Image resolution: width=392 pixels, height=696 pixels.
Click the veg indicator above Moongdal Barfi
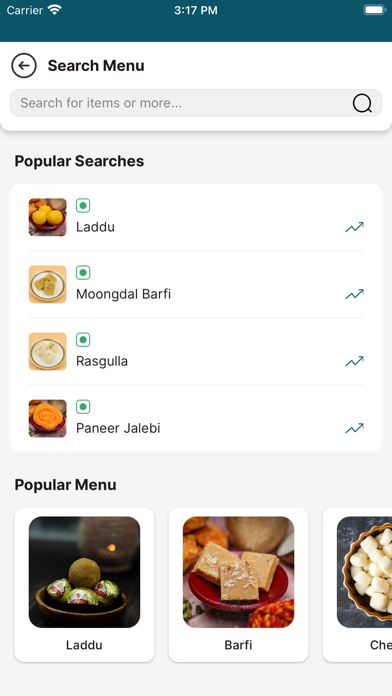(83, 273)
